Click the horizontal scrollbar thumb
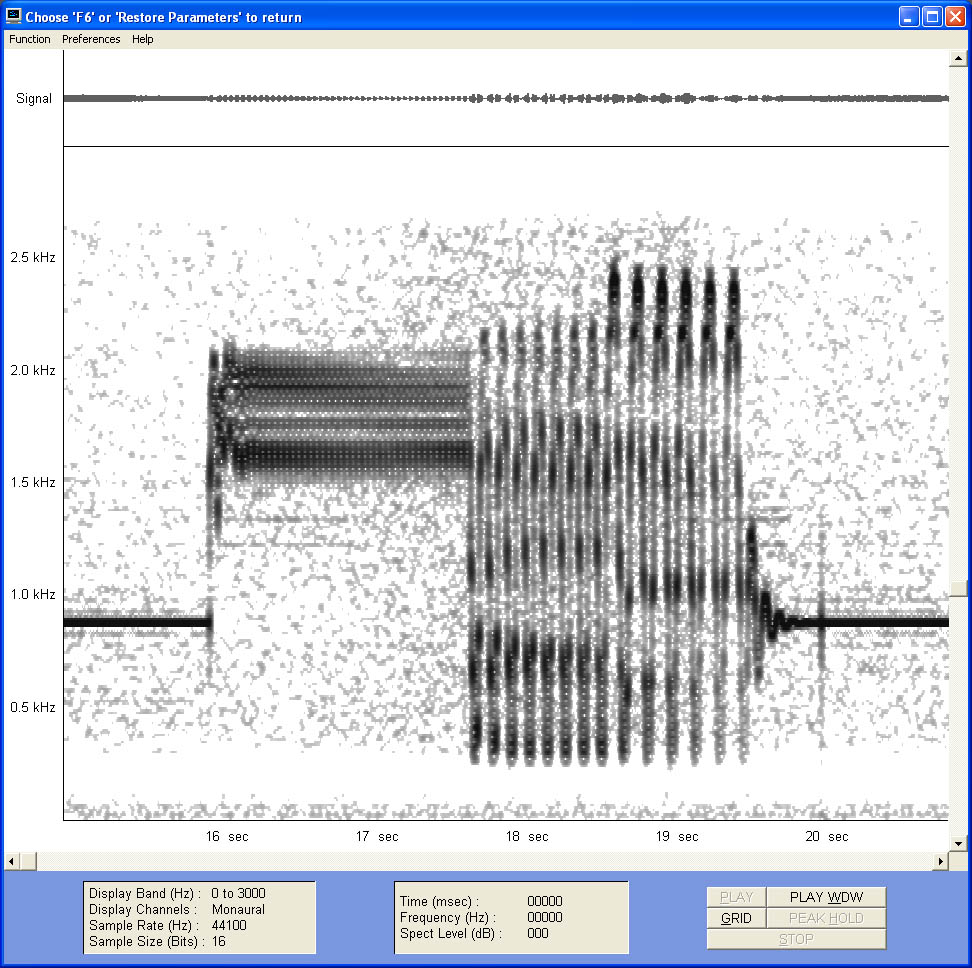 click(28, 861)
